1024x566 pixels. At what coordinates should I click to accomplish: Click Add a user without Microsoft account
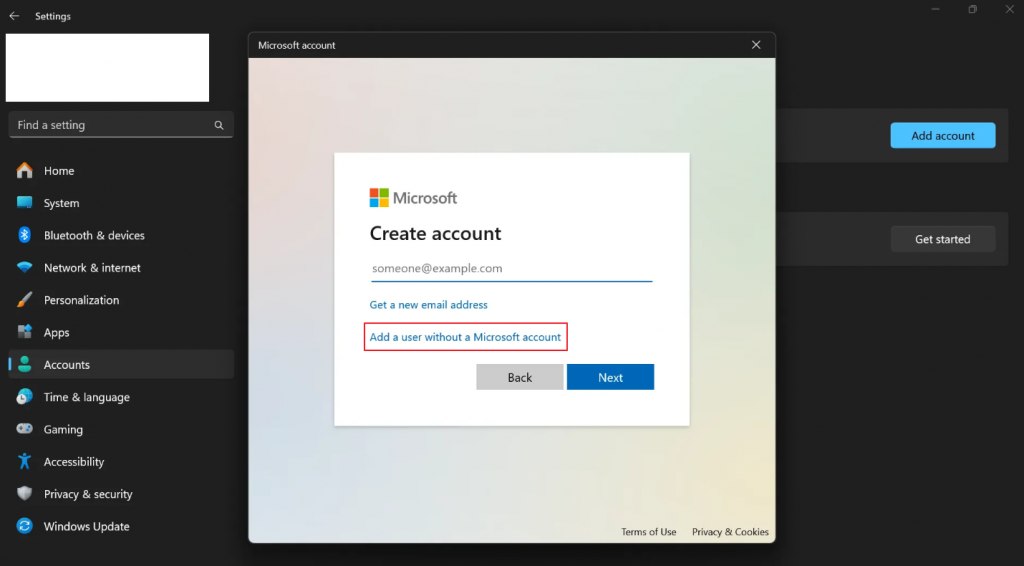(465, 337)
